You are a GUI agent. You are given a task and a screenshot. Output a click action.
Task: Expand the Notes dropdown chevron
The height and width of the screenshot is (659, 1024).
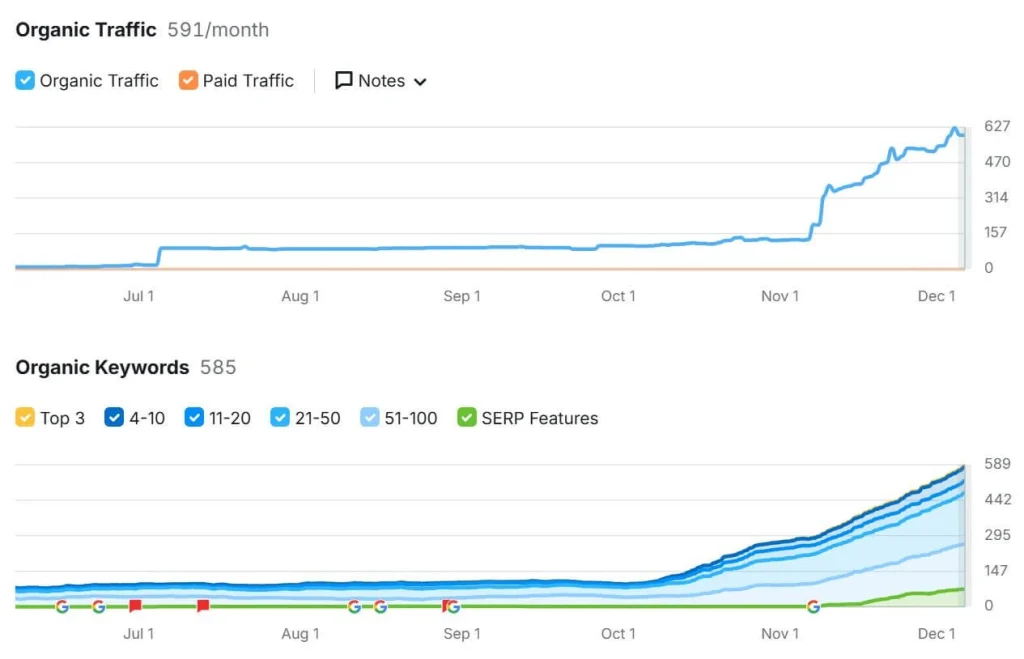[x=420, y=82]
